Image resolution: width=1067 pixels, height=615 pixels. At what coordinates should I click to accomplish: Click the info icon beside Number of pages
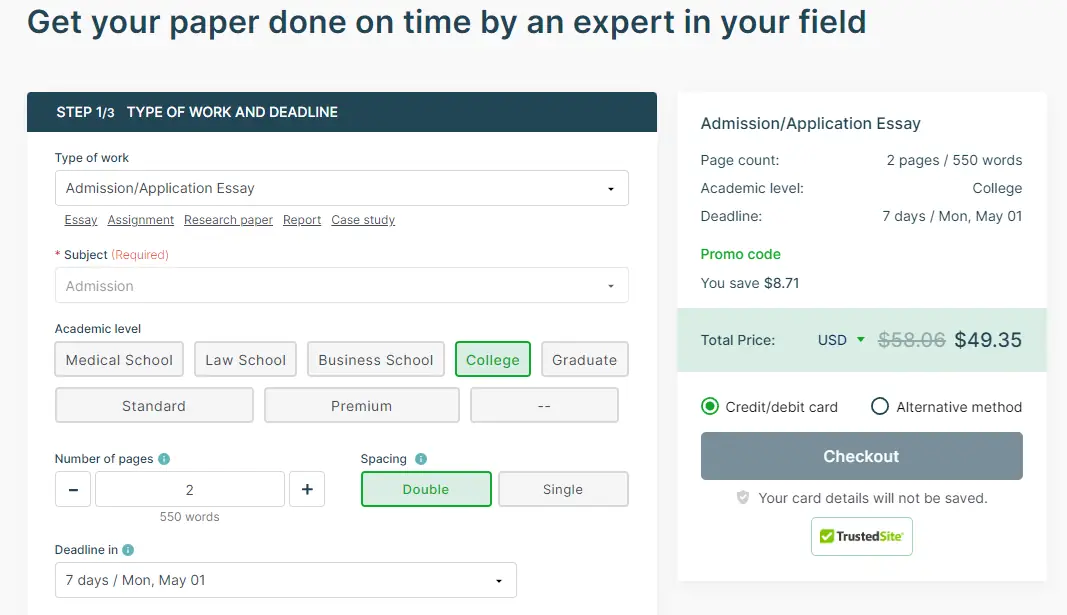coord(164,459)
